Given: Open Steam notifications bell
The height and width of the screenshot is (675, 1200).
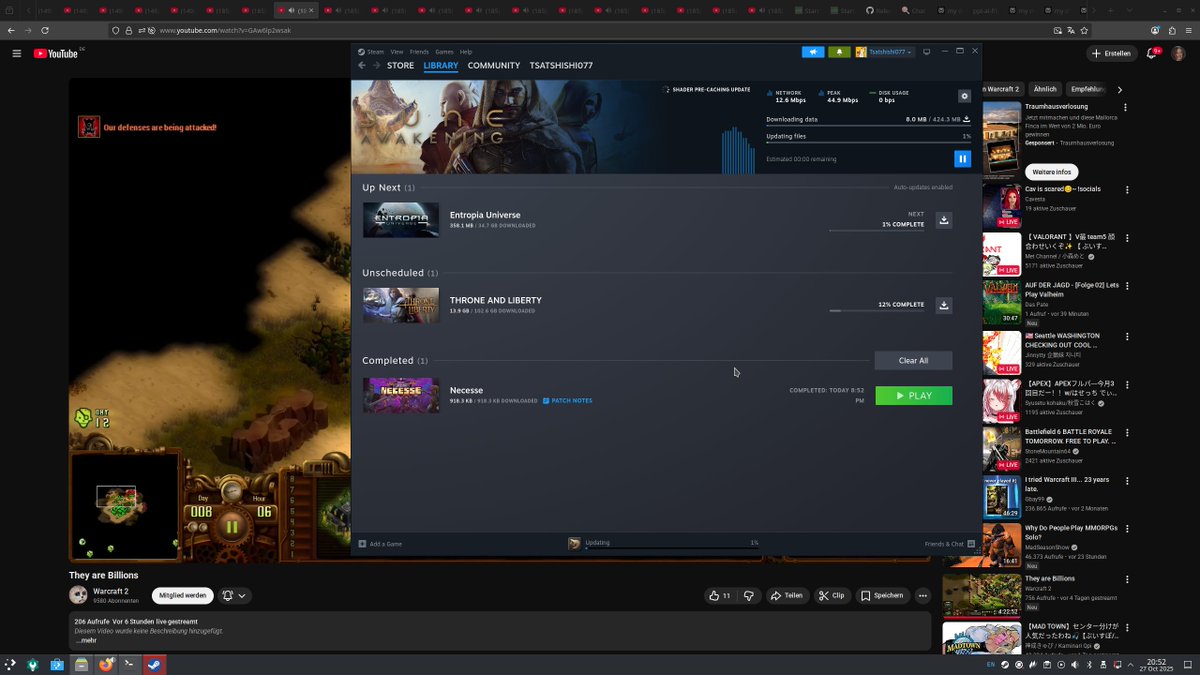Looking at the screenshot, I should tap(839, 51).
